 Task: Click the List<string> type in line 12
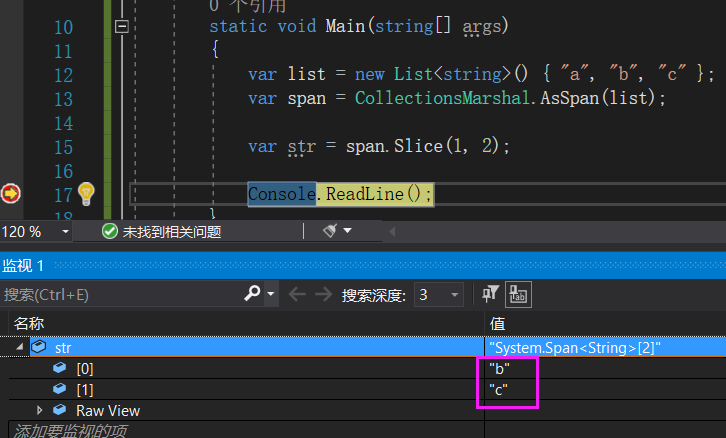pos(452,74)
